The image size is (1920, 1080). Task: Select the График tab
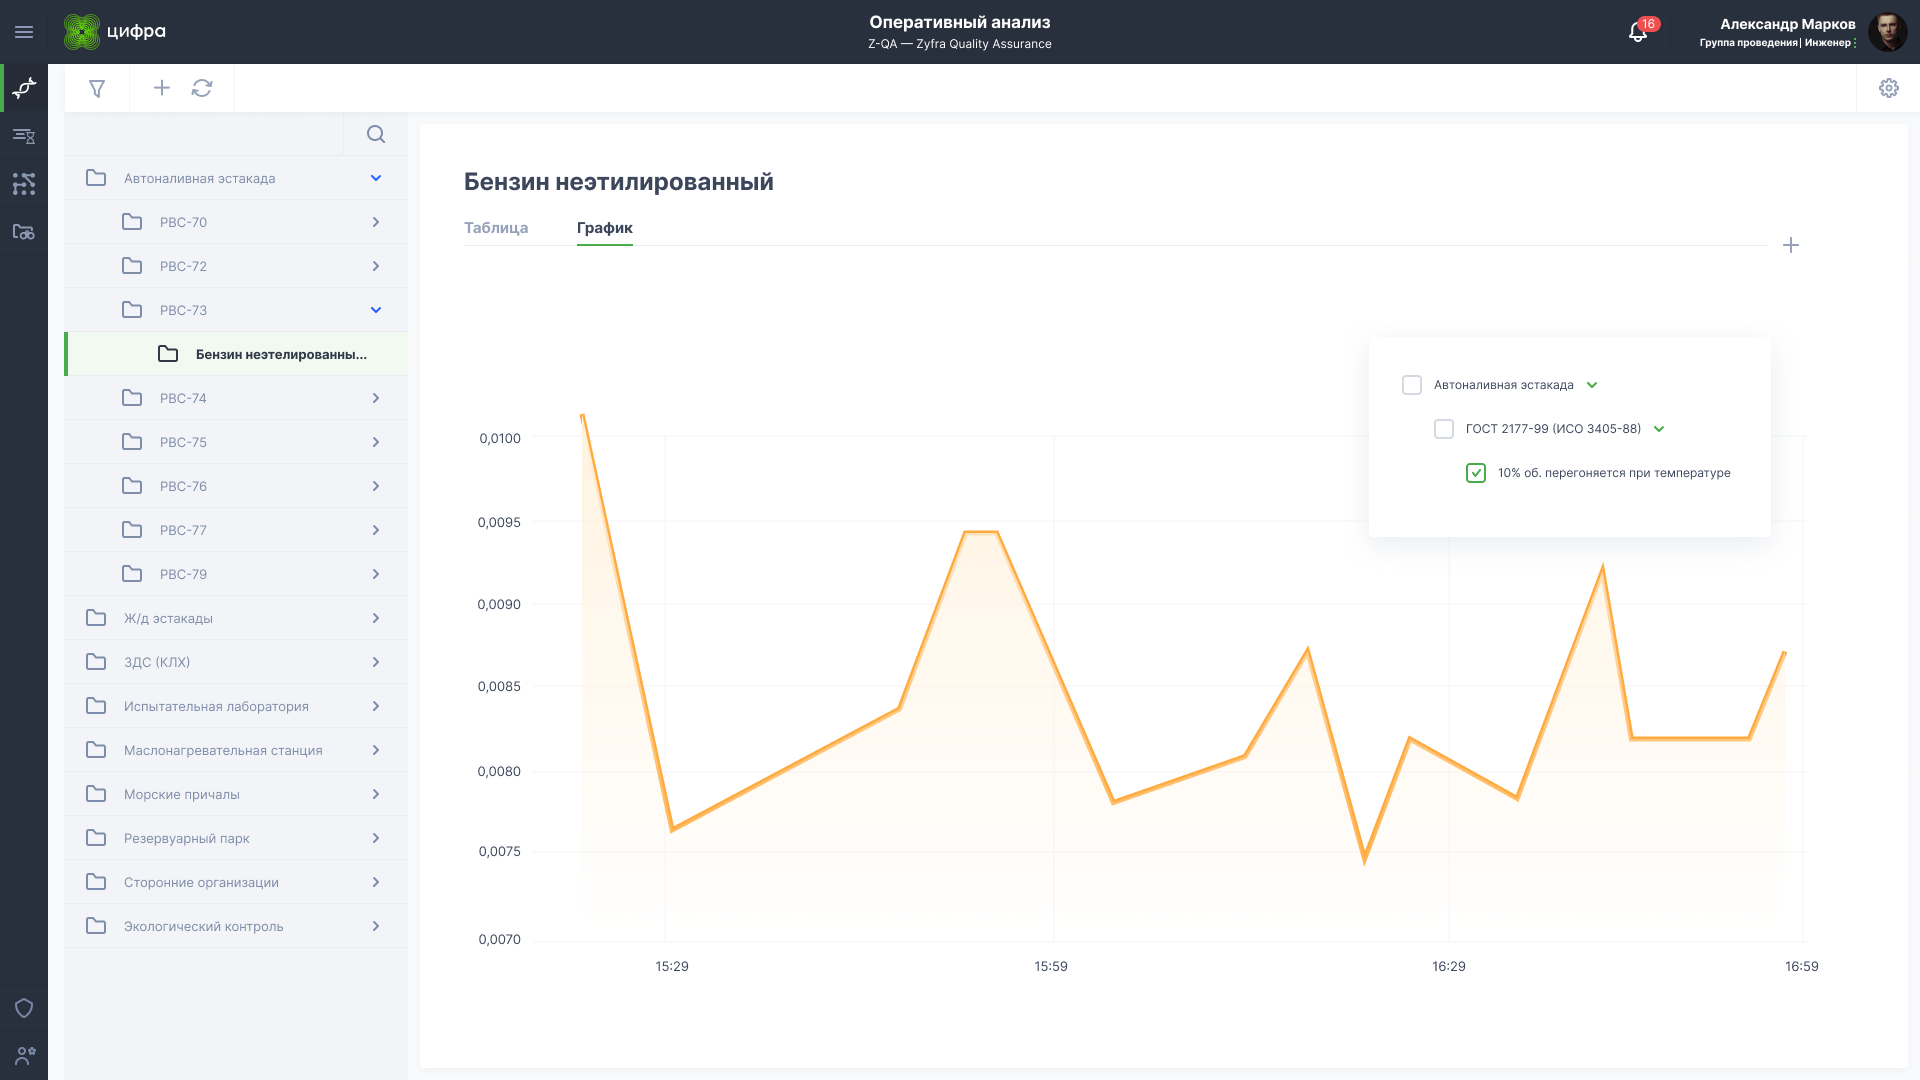pos(604,228)
